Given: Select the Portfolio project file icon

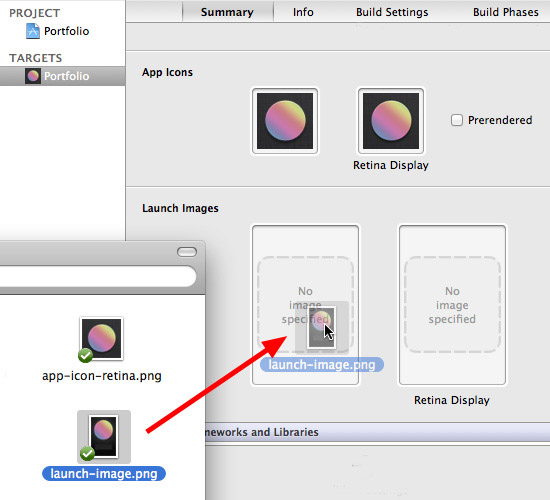Looking at the screenshot, I should 33,31.
